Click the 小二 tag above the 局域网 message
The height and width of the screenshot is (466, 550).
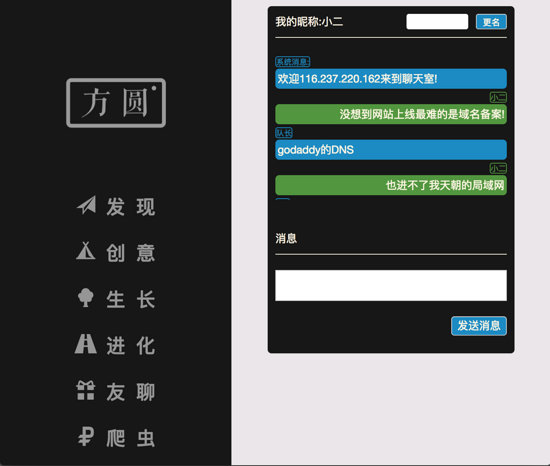coord(498,168)
